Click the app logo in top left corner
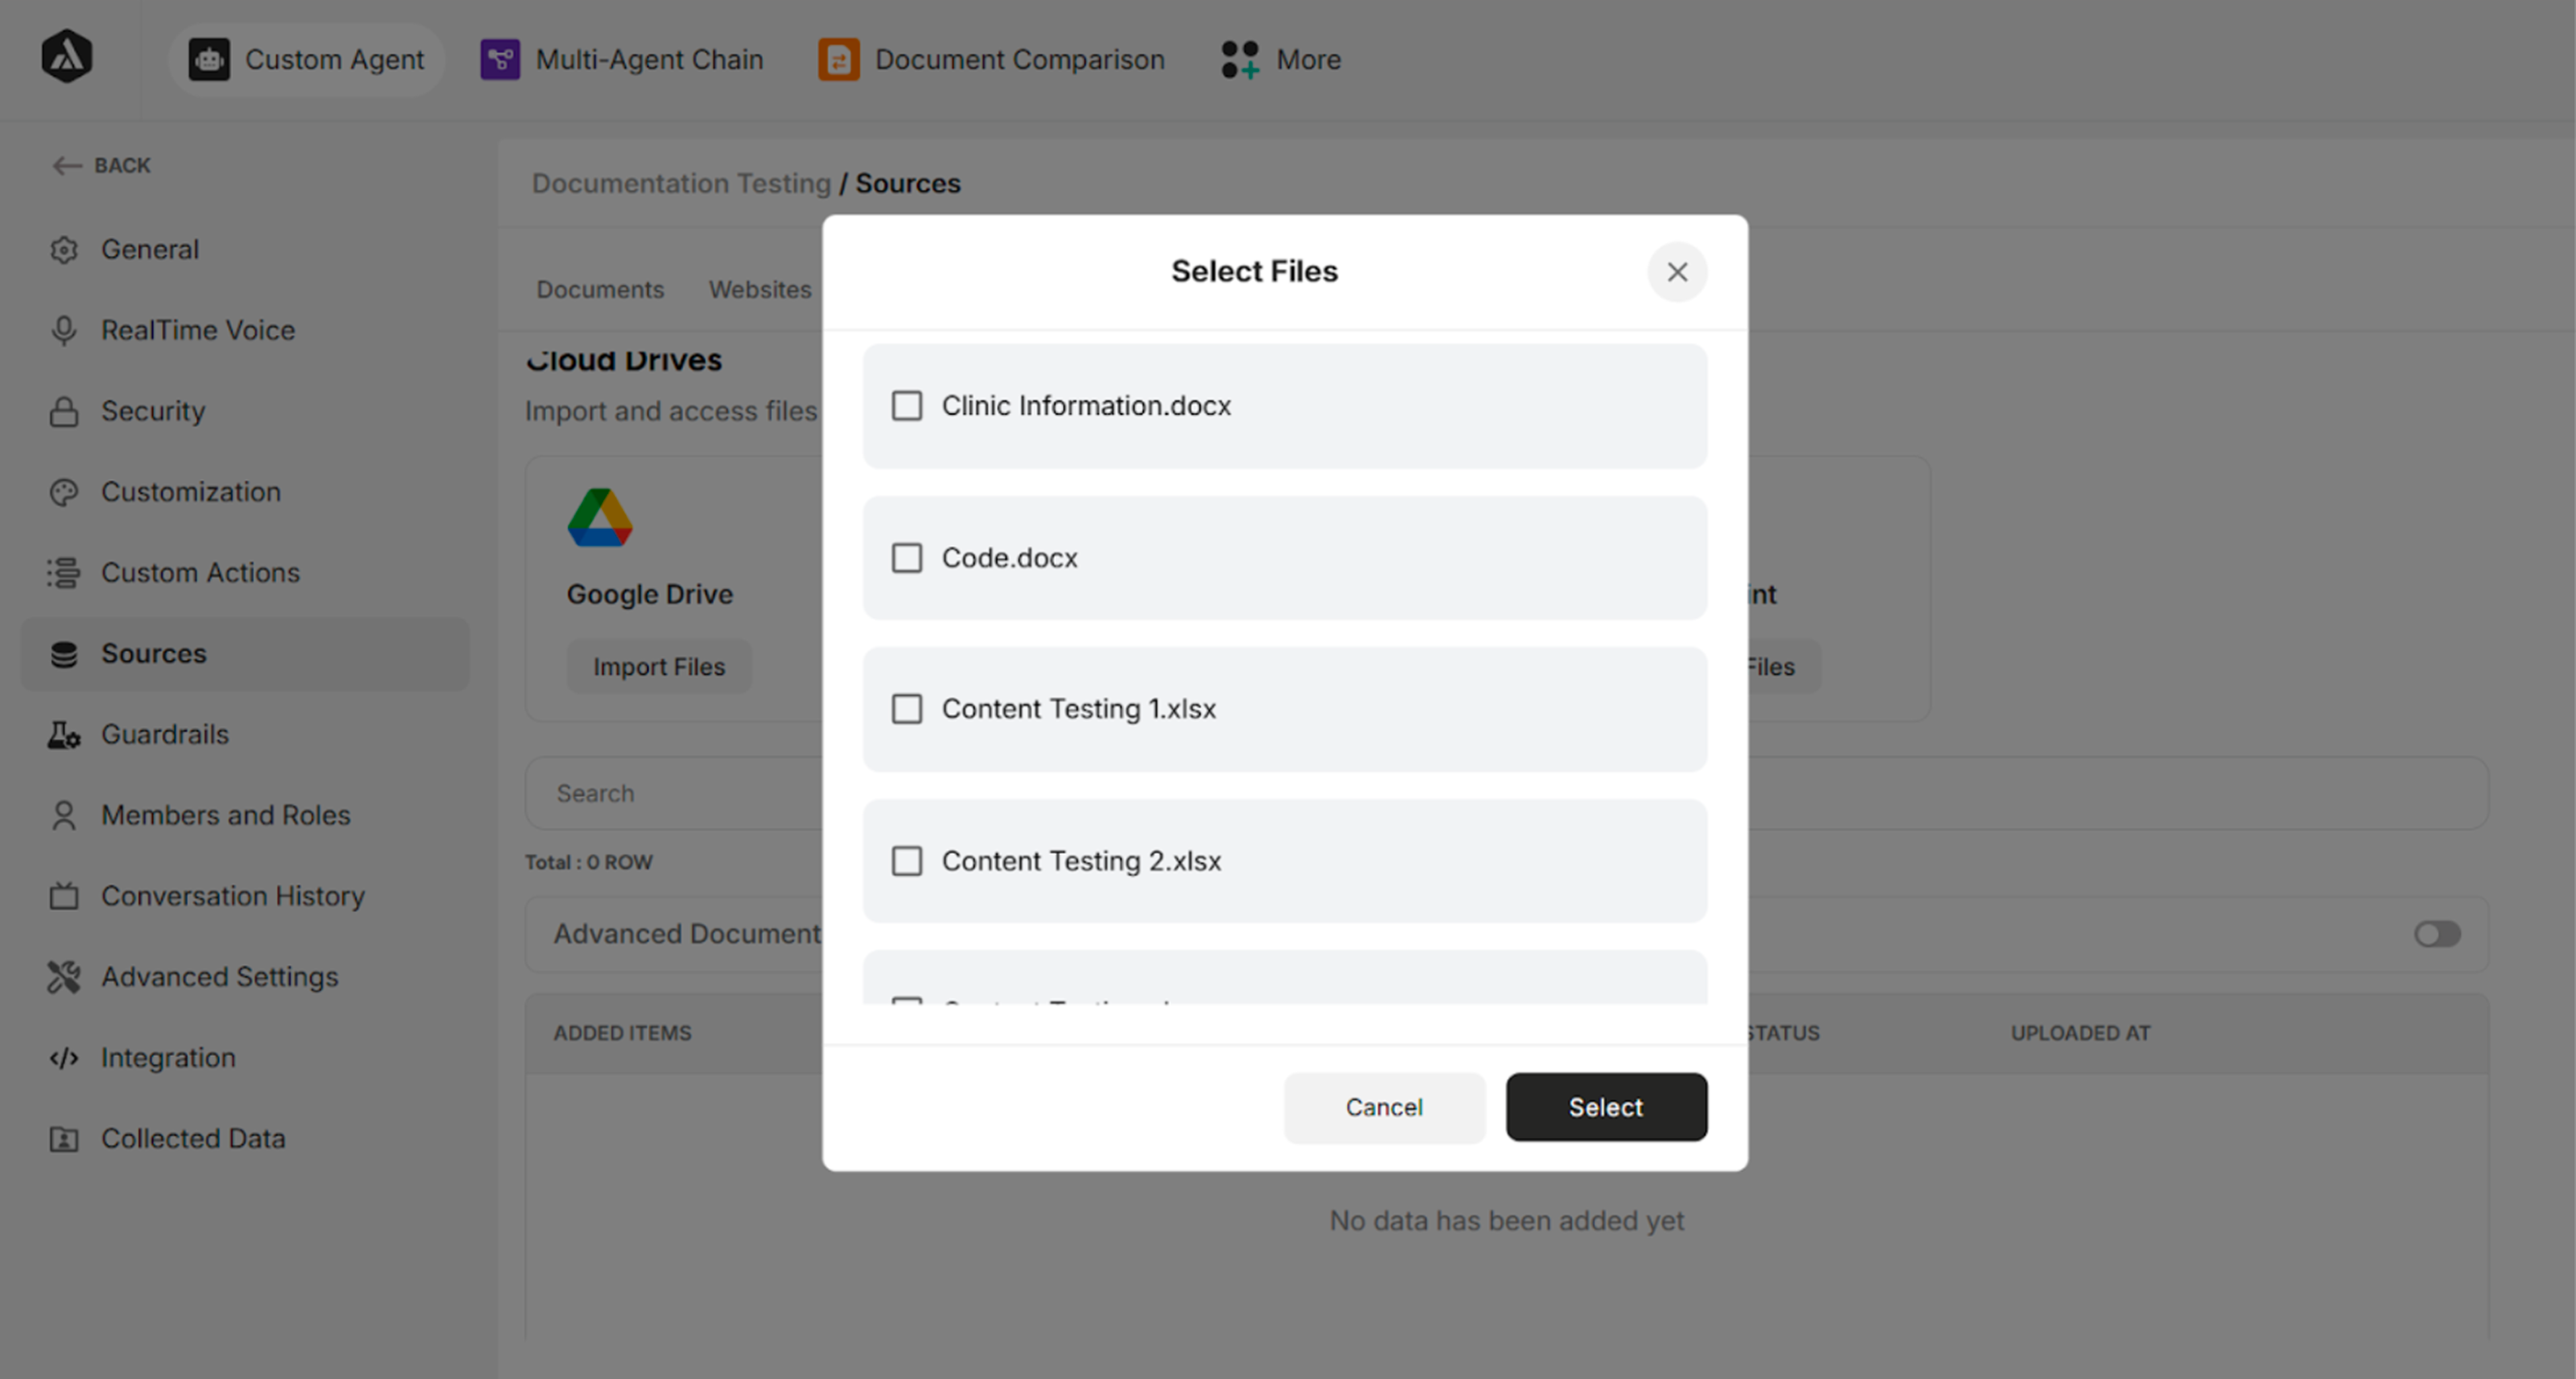 pos(66,57)
